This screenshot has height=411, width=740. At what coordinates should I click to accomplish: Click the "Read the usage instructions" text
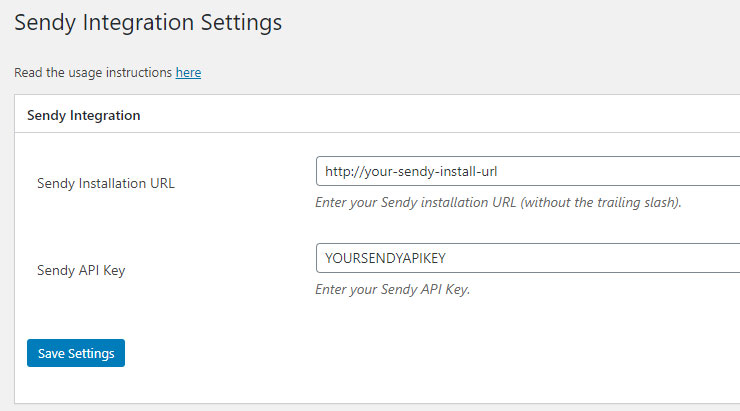93,73
